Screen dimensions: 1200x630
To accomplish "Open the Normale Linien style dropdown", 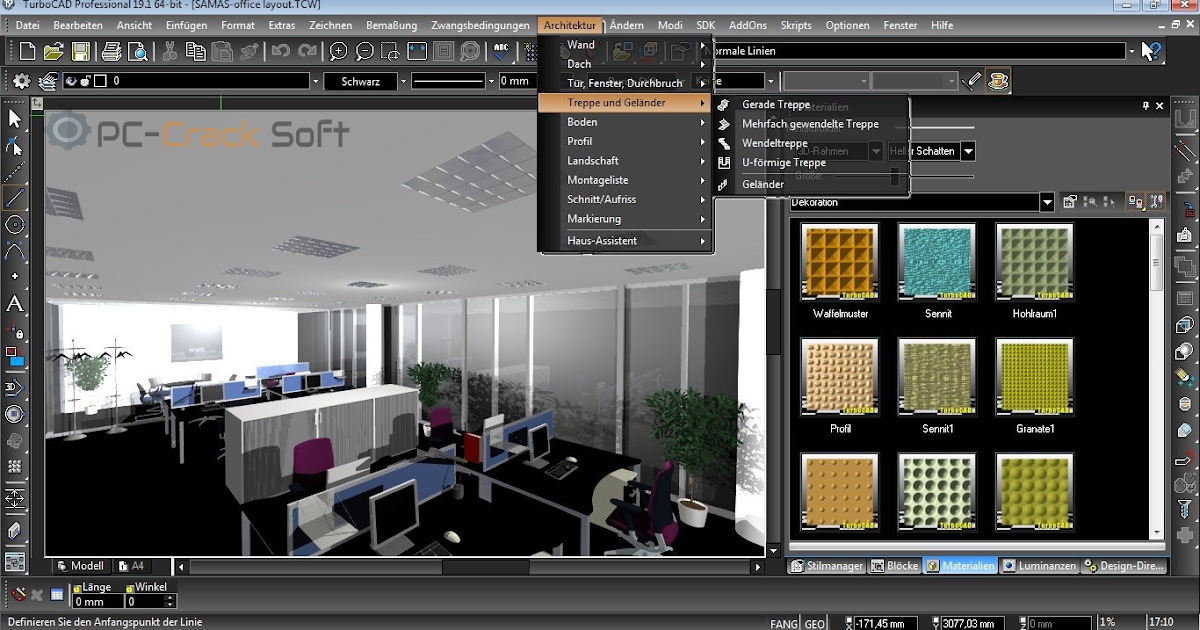I will pos(1131,51).
